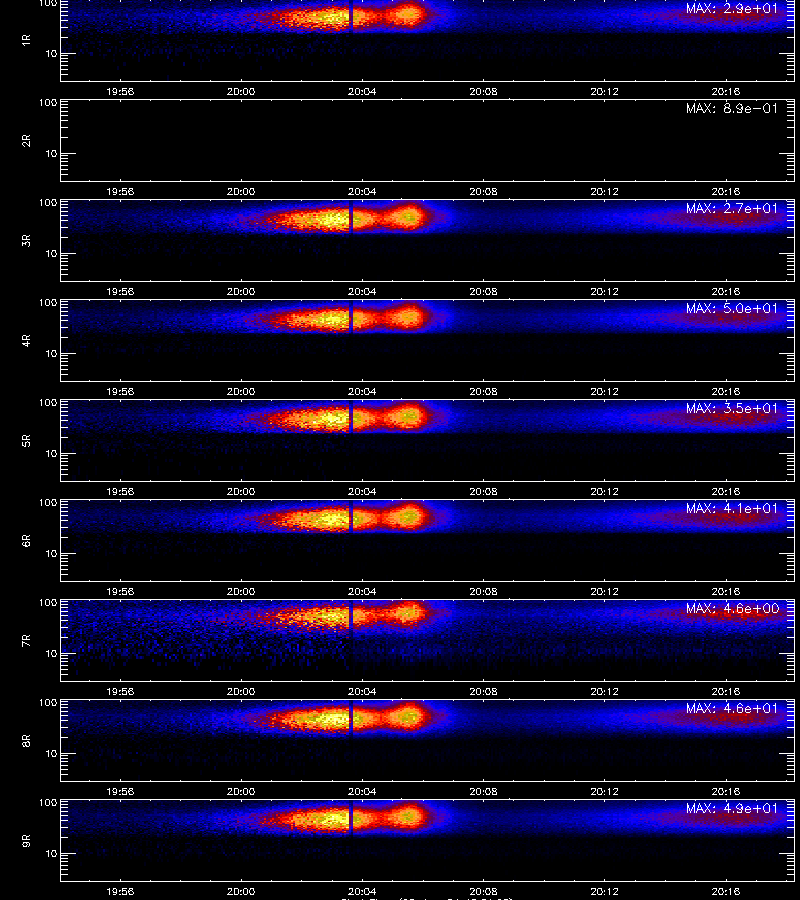800x900 pixels.
Task: Click the 20:16 tick label below panel 6R
Action: (725, 591)
